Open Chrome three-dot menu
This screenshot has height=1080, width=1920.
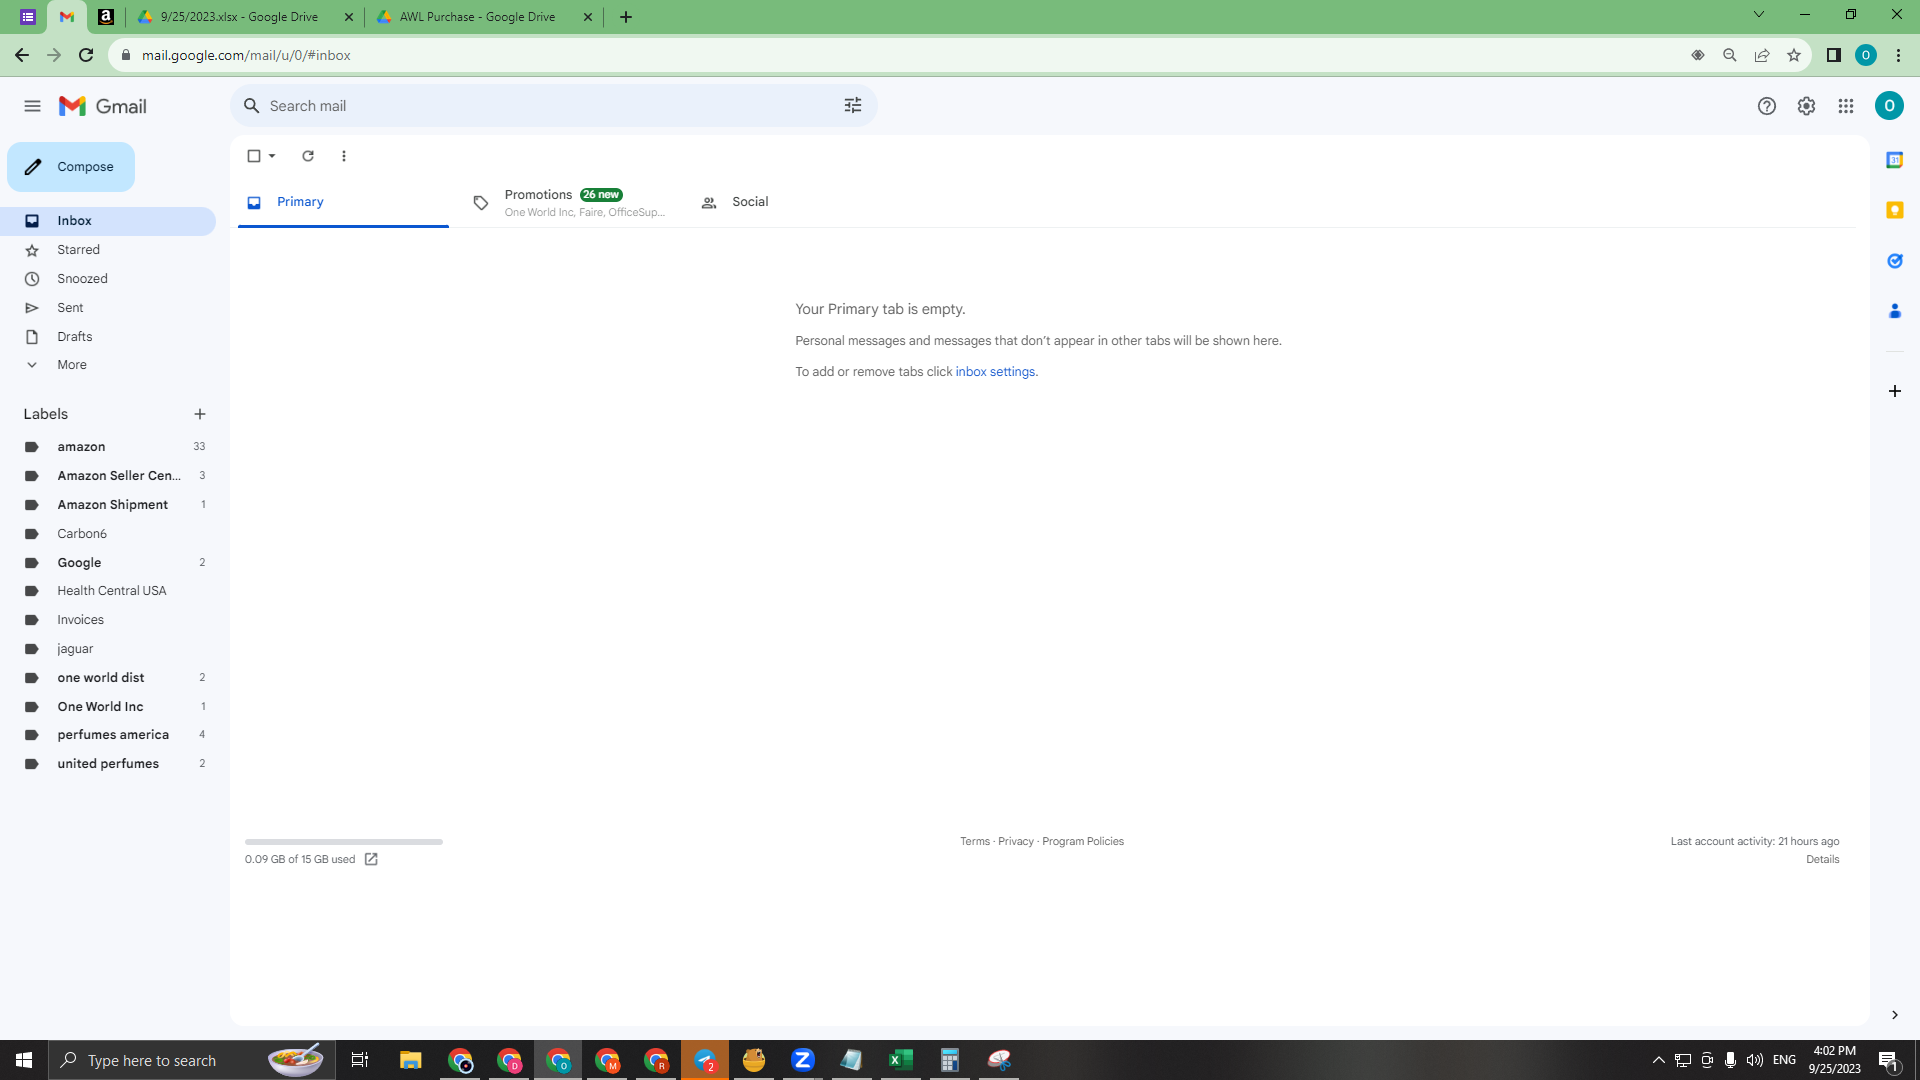point(1898,55)
